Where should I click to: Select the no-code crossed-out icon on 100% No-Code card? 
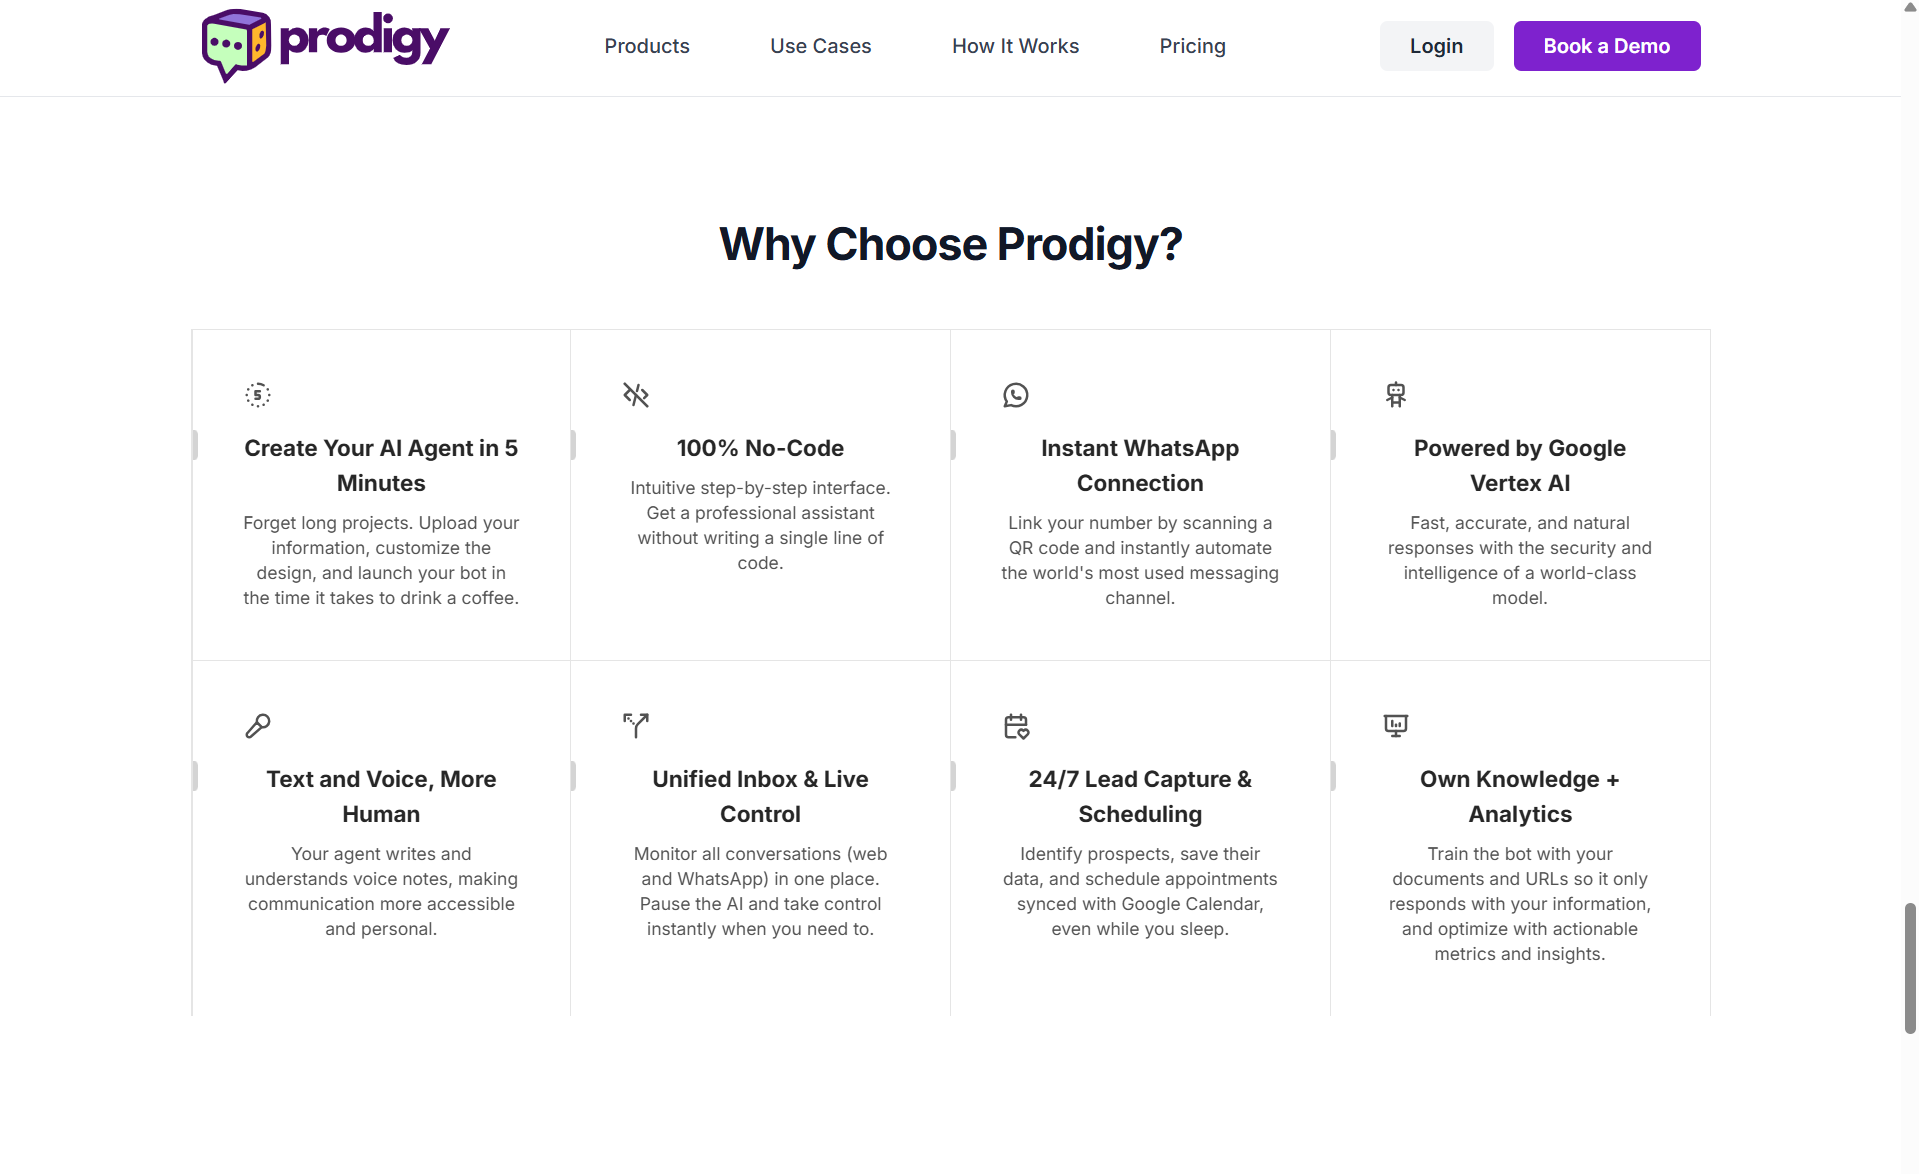pos(636,394)
